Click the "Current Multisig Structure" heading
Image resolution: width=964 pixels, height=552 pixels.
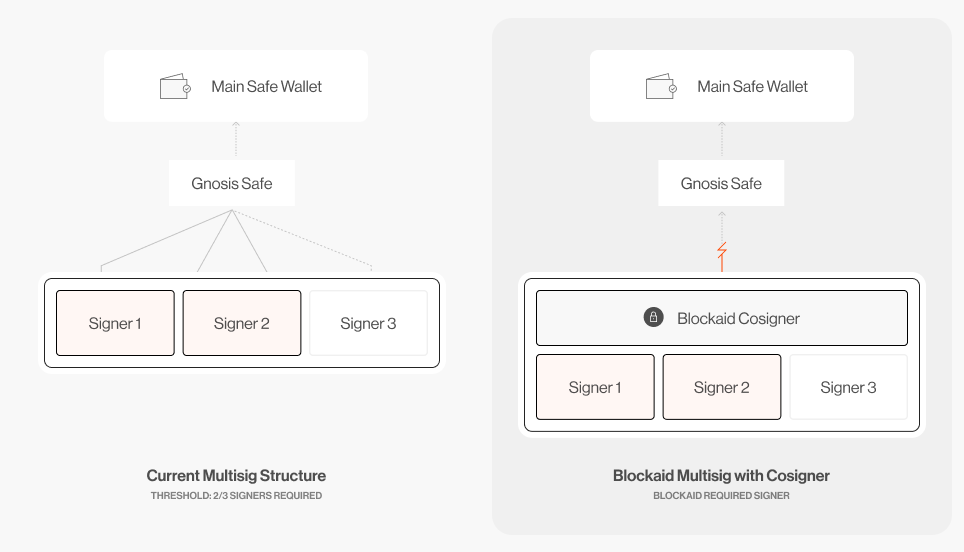[x=236, y=476]
